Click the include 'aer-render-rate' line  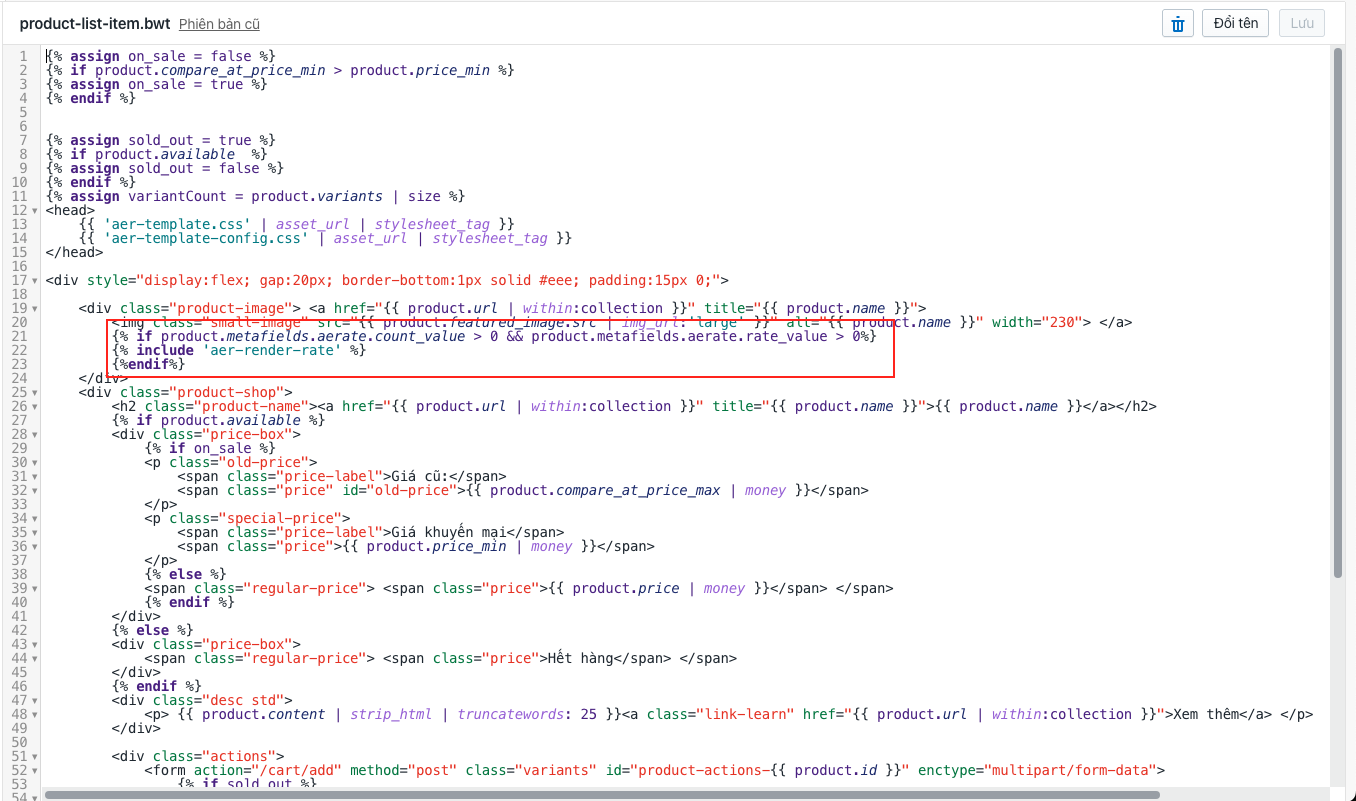pyautogui.click(x=239, y=351)
